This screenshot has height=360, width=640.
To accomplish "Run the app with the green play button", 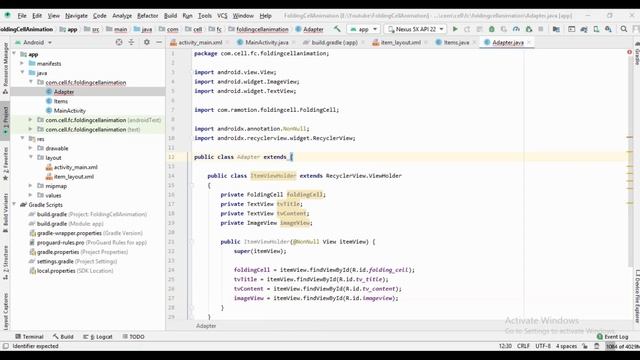I will (455, 29).
